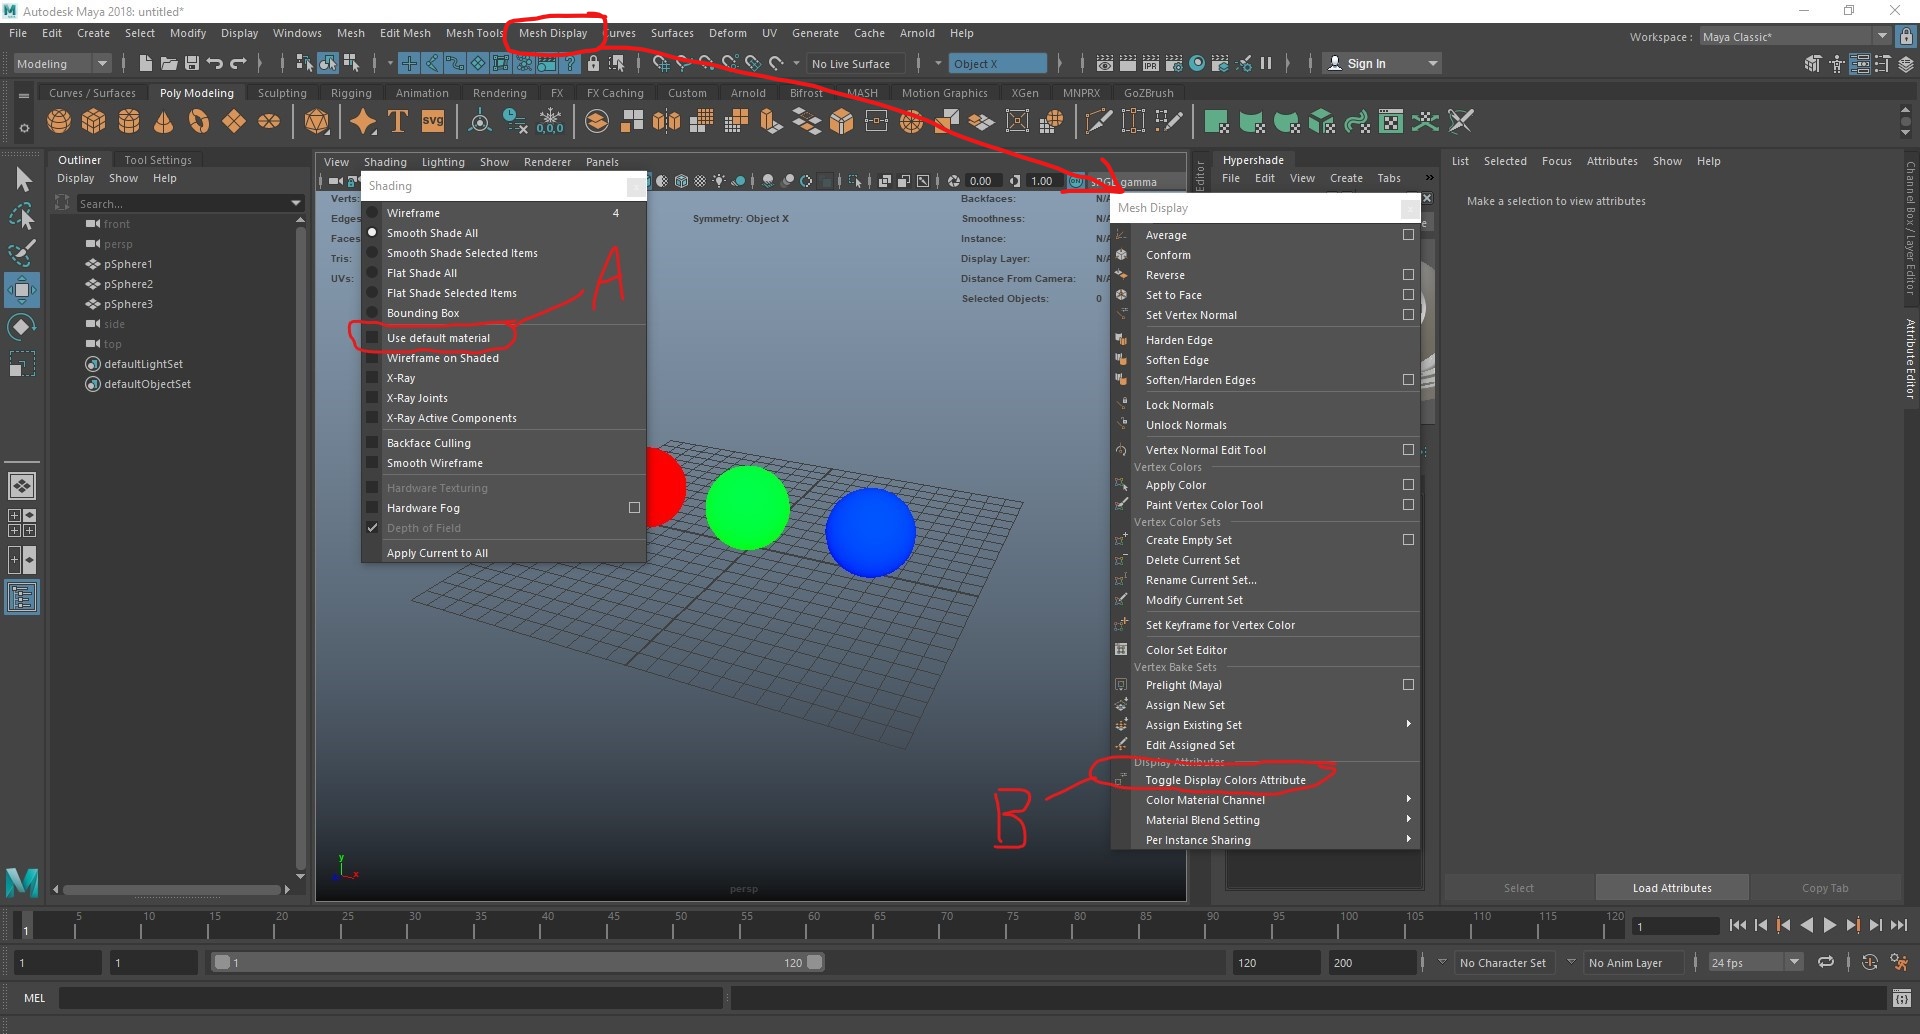Click the Undo icon in the status line
The height and width of the screenshot is (1034, 1920).
pos(214,63)
